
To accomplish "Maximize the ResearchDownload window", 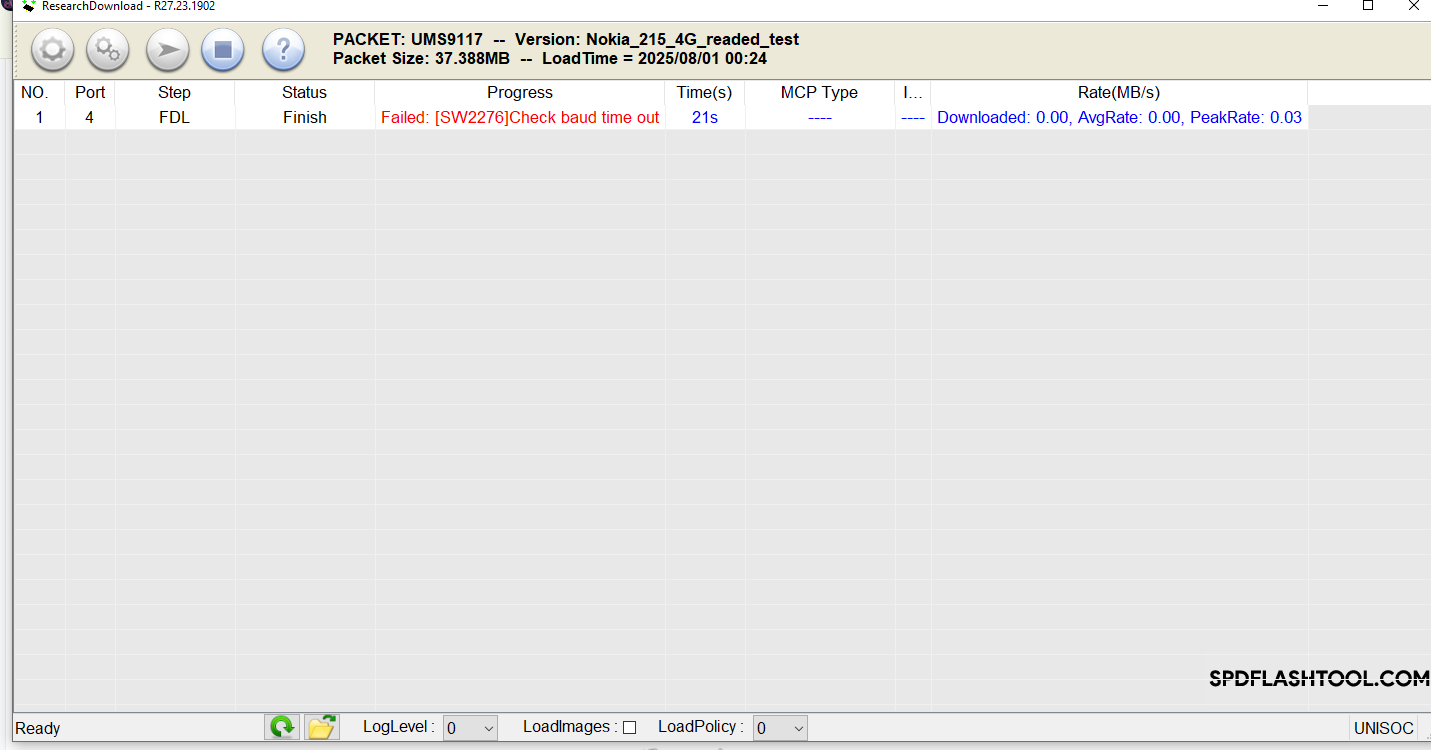I will pyautogui.click(x=1368, y=6).
